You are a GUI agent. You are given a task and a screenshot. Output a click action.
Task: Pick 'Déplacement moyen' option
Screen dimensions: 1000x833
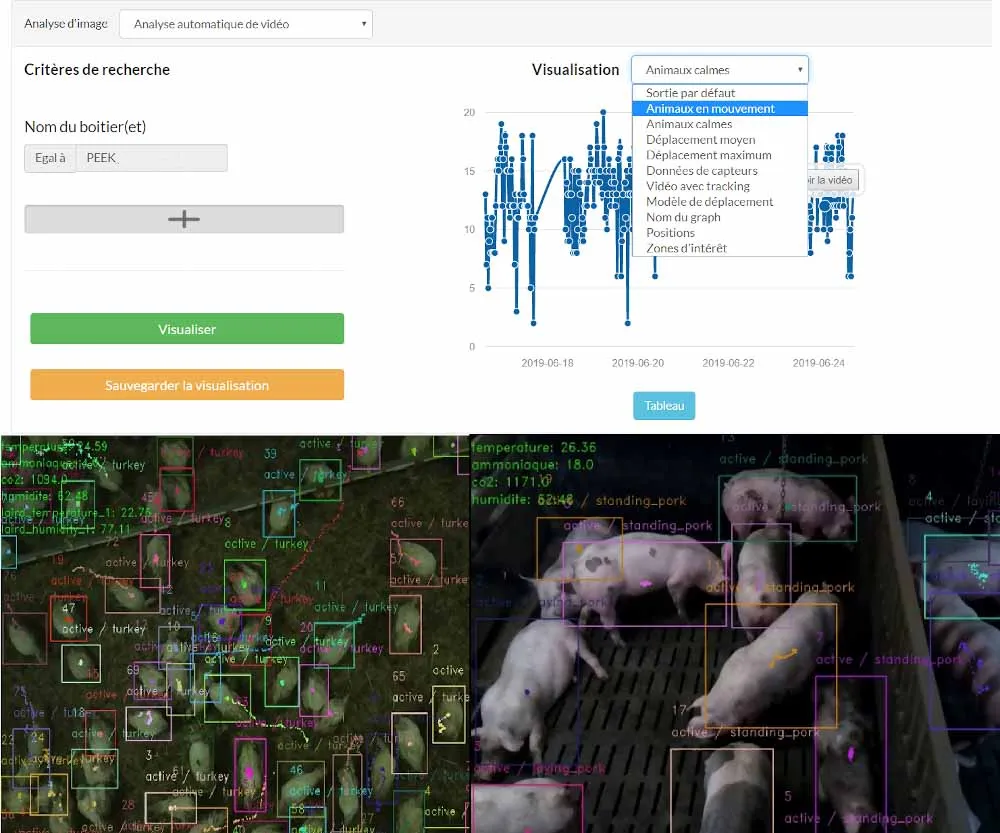pos(700,140)
